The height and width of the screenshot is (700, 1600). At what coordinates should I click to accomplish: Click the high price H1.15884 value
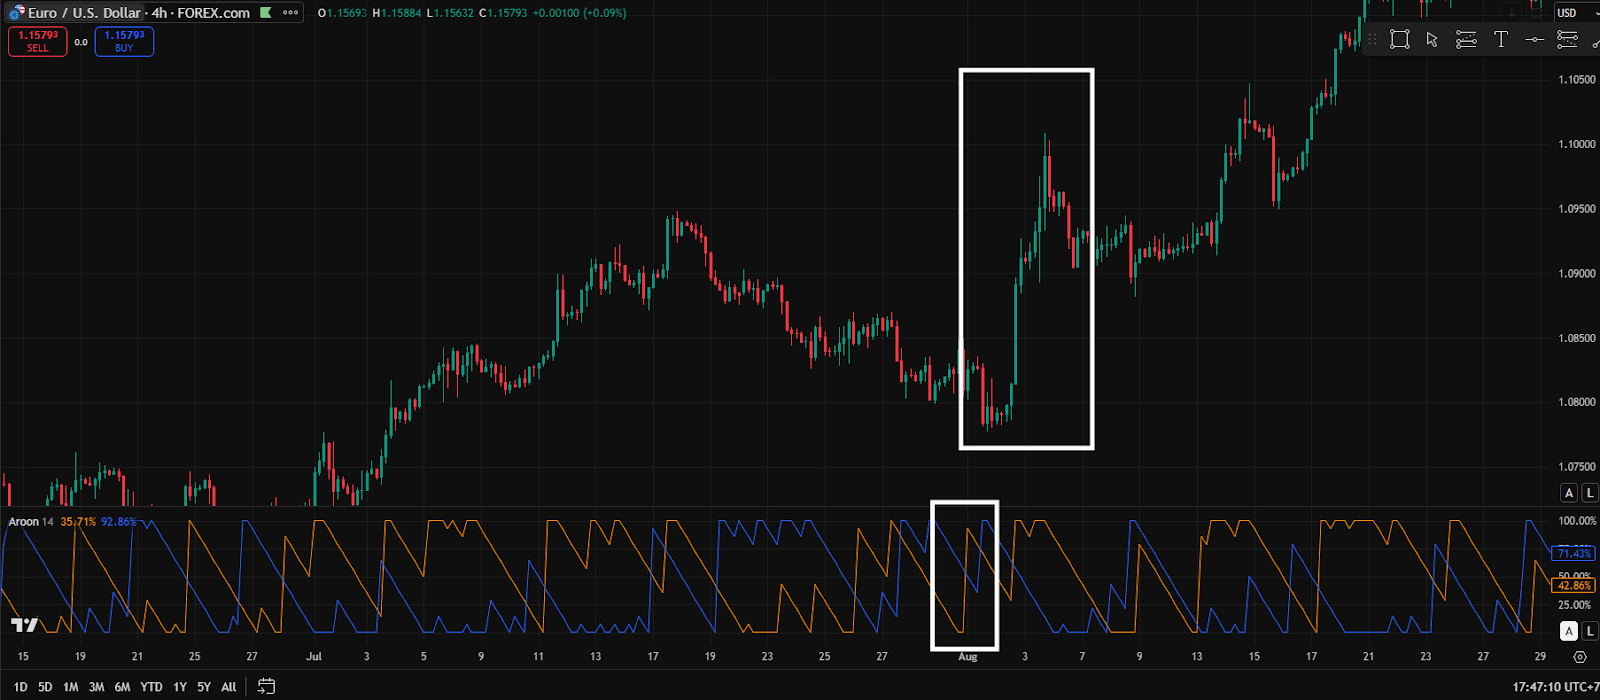click(396, 13)
